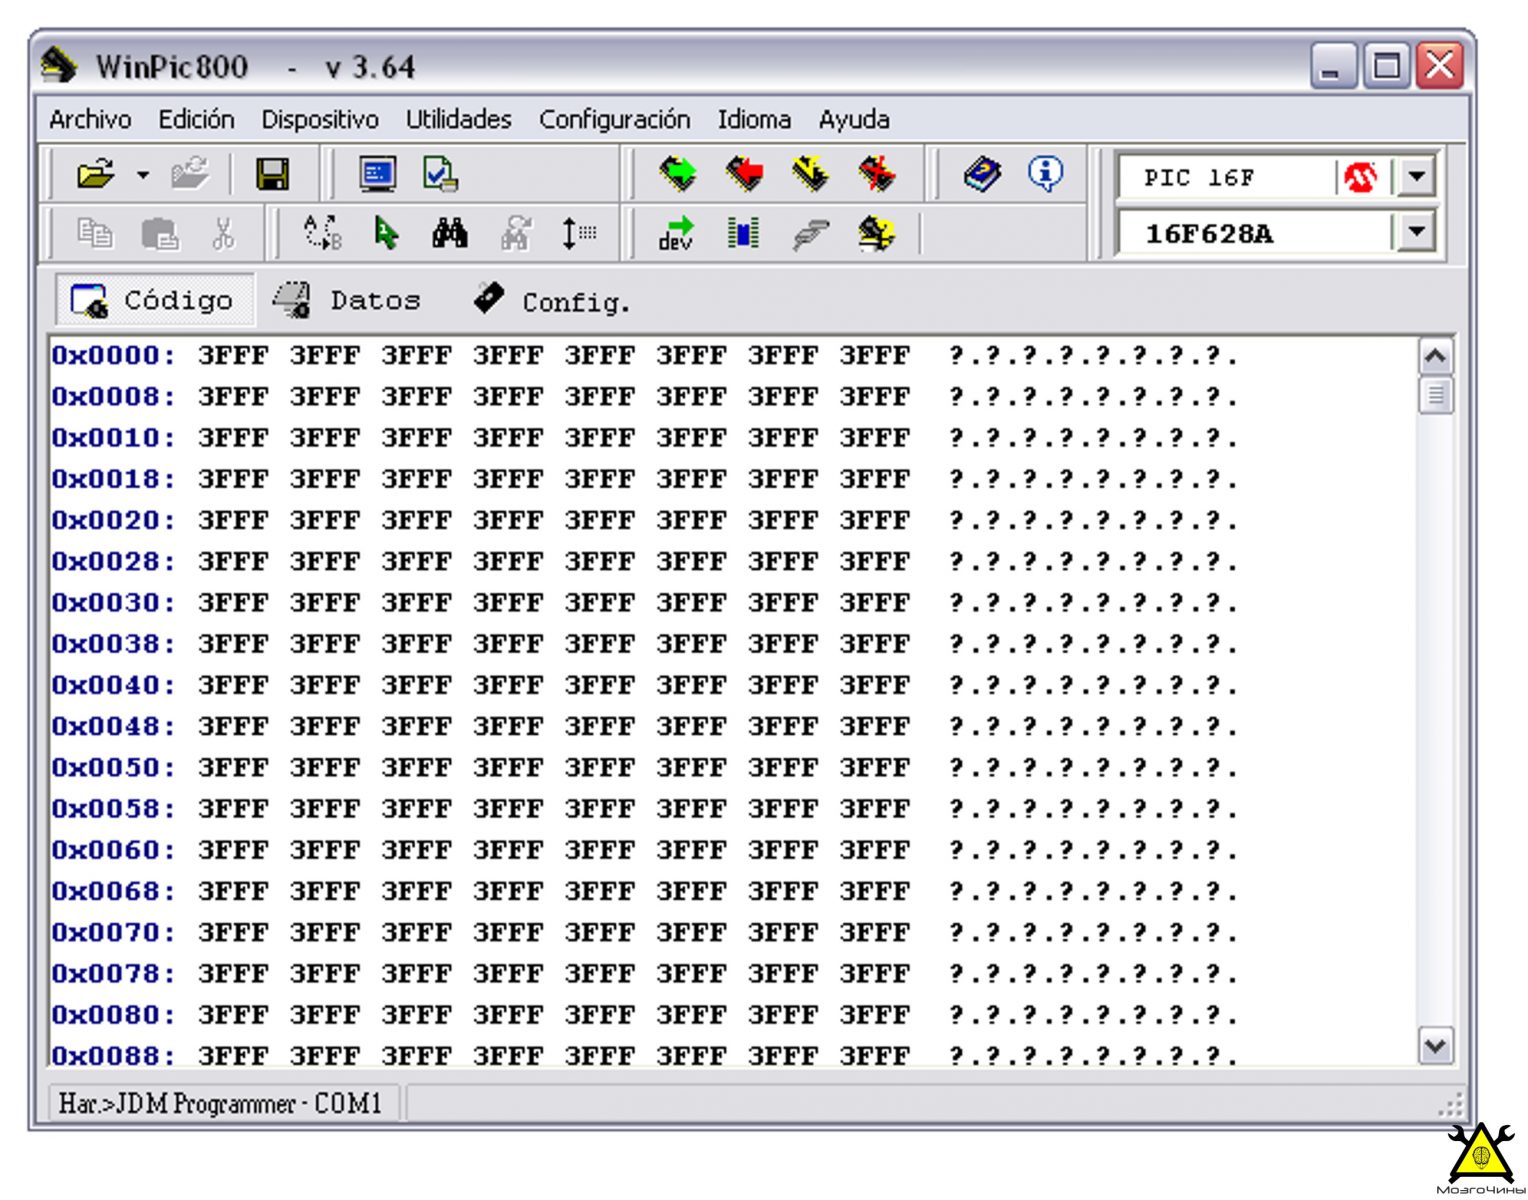Click first 3FFF word in row 0x0070
This screenshot has width=1528, height=1200.
(233, 933)
